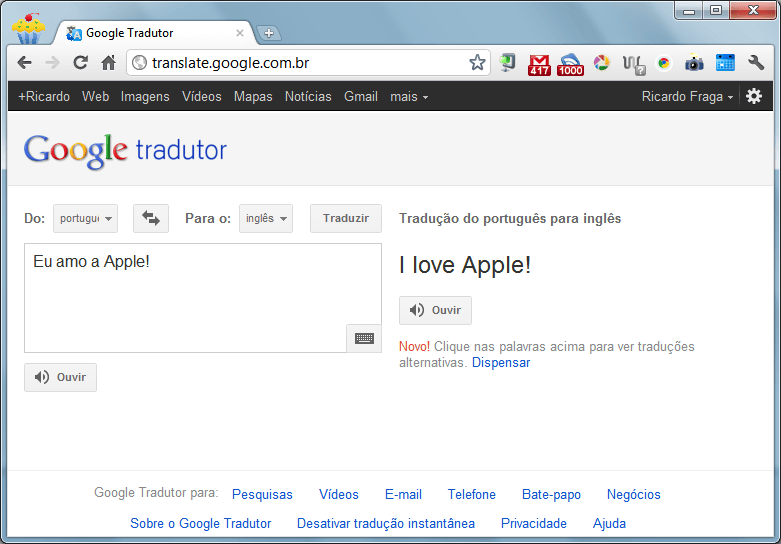The width and height of the screenshot is (781, 544).
Task: Open Notícias in the Google bar
Action: click(308, 97)
